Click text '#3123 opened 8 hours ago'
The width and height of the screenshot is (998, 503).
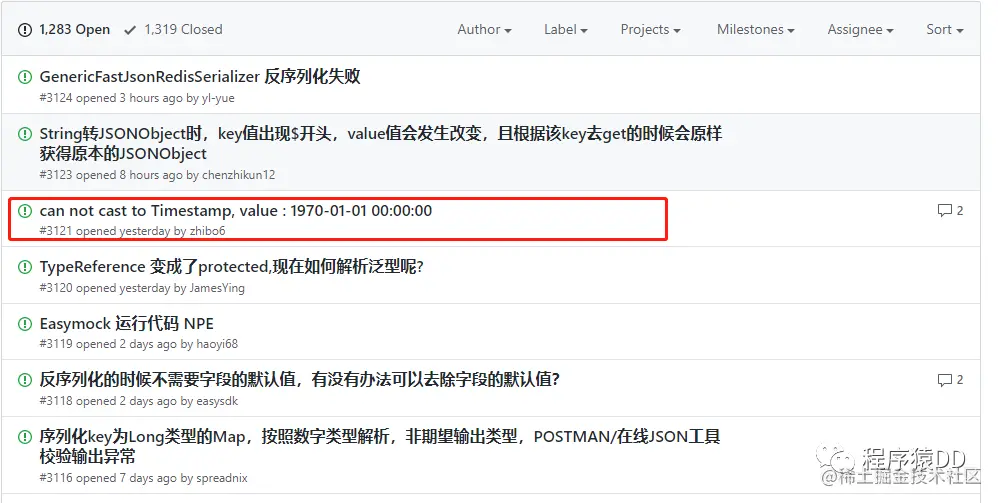click(x=111, y=175)
